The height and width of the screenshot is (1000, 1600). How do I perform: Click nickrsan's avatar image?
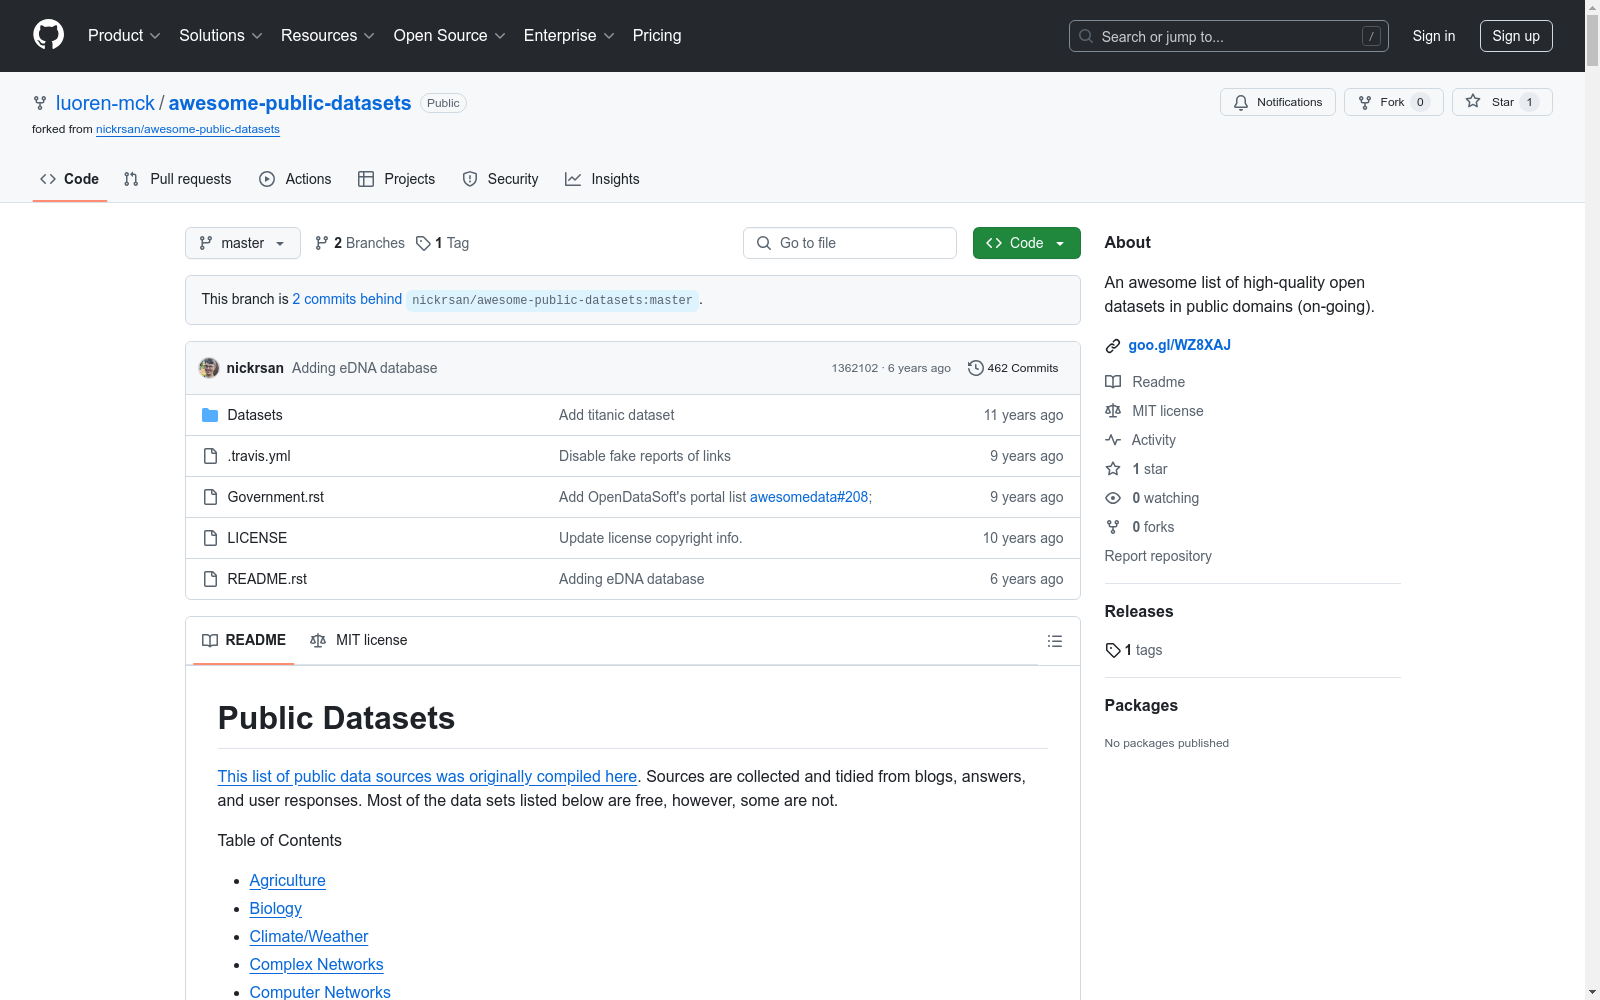click(209, 368)
